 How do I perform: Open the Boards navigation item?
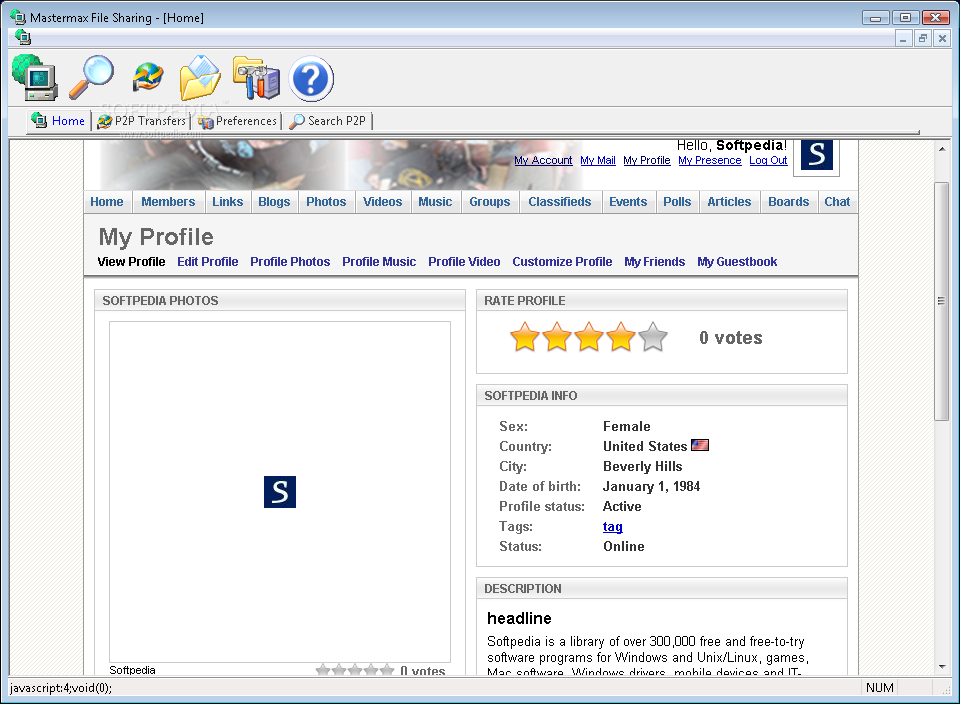[789, 201]
